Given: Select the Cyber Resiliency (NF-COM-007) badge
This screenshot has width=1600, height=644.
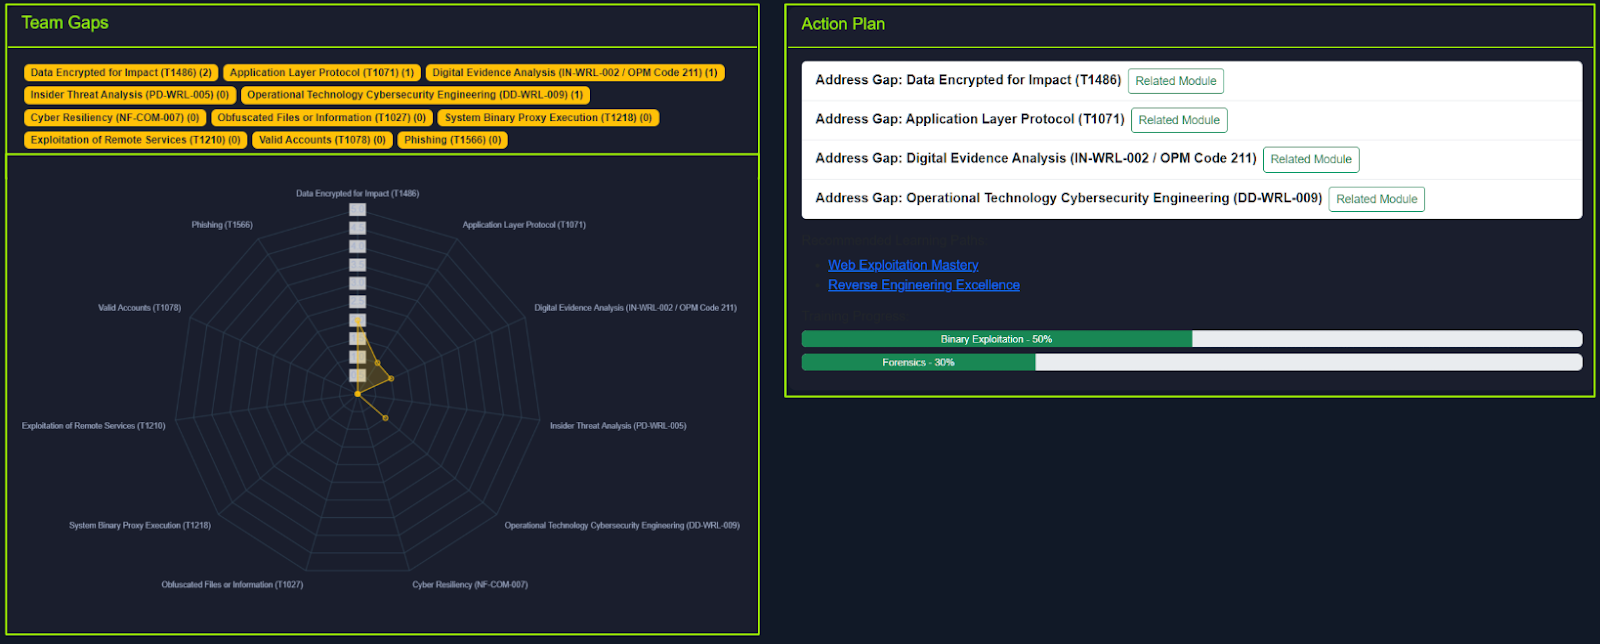Looking at the screenshot, I should click(114, 118).
